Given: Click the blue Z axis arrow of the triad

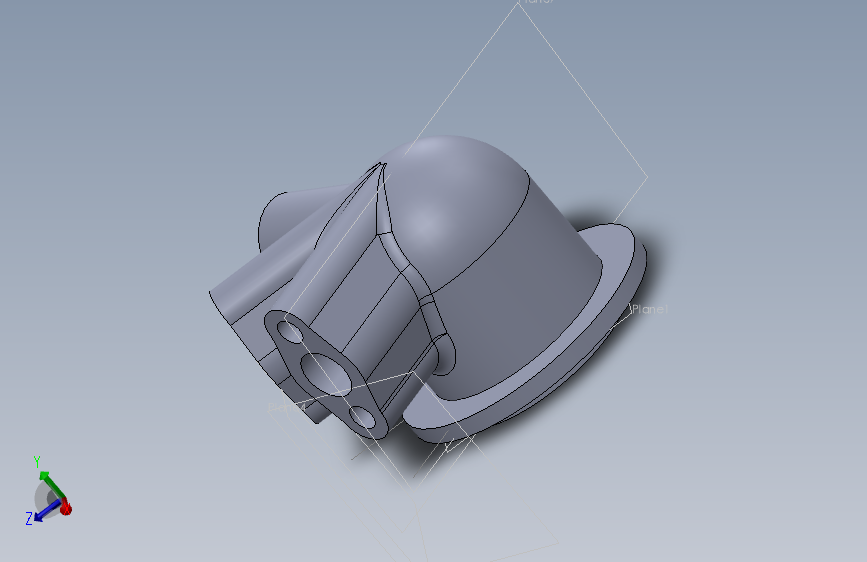Looking at the screenshot, I should pyautogui.click(x=46, y=511).
